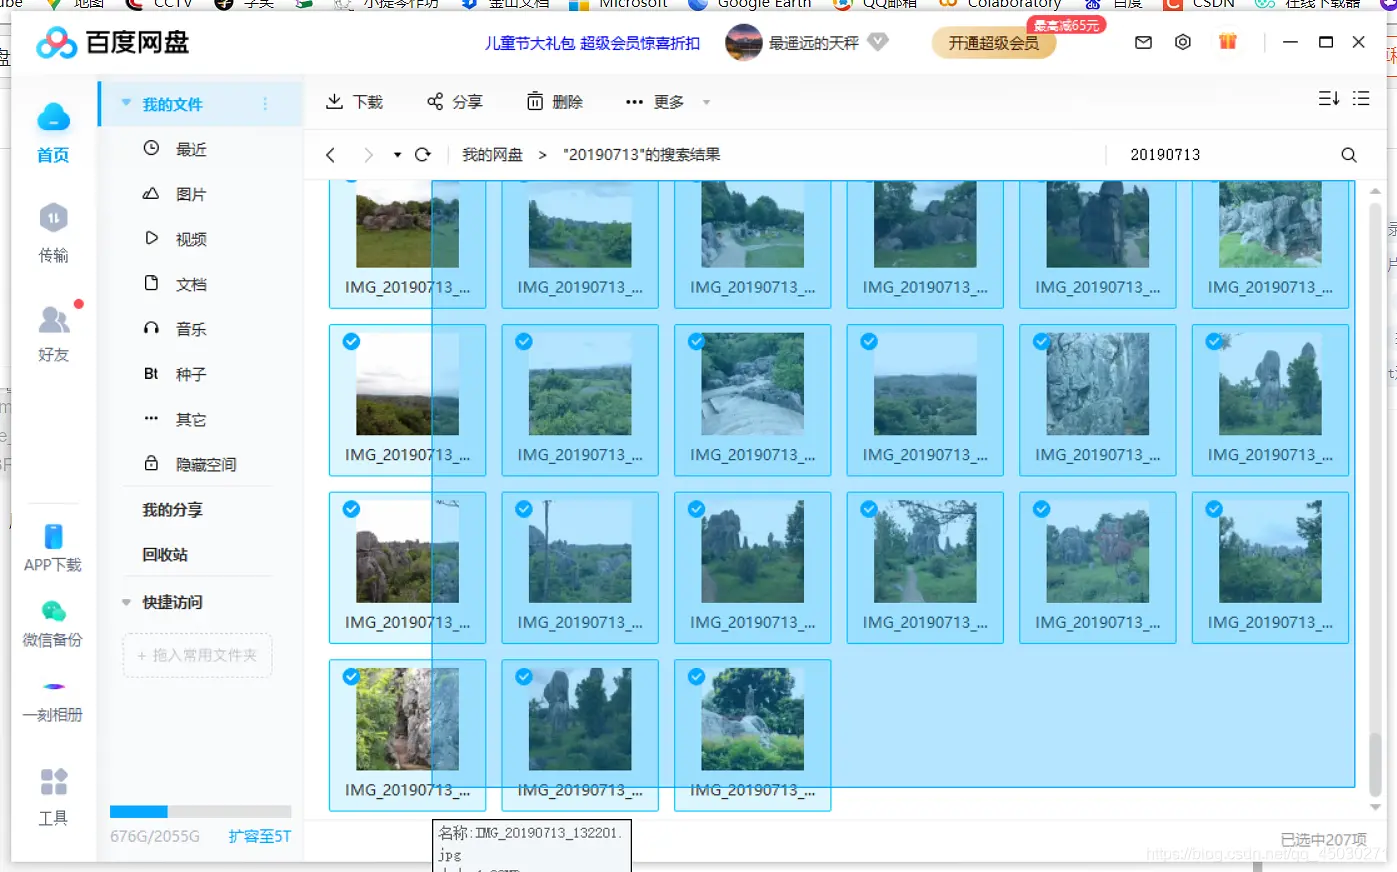The height and width of the screenshot is (872, 1397).
Task: Uncheck the last selected photo in bottom row
Action: coord(695,677)
